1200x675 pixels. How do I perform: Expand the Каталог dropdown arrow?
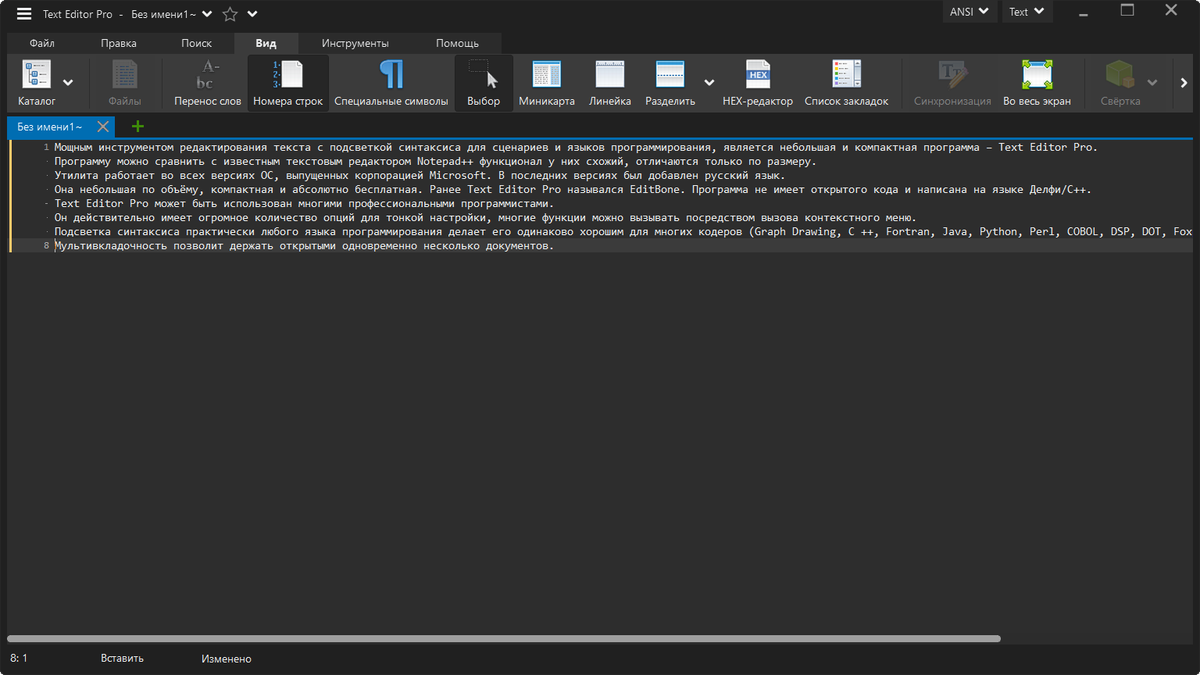point(68,83)
